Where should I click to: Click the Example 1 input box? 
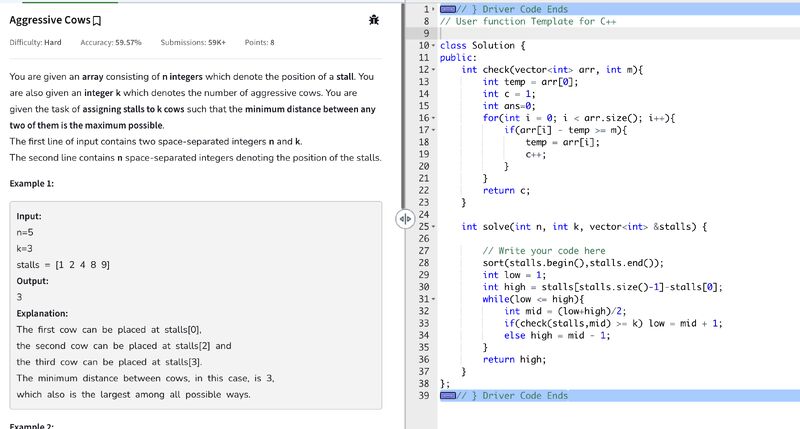[195, 305]
